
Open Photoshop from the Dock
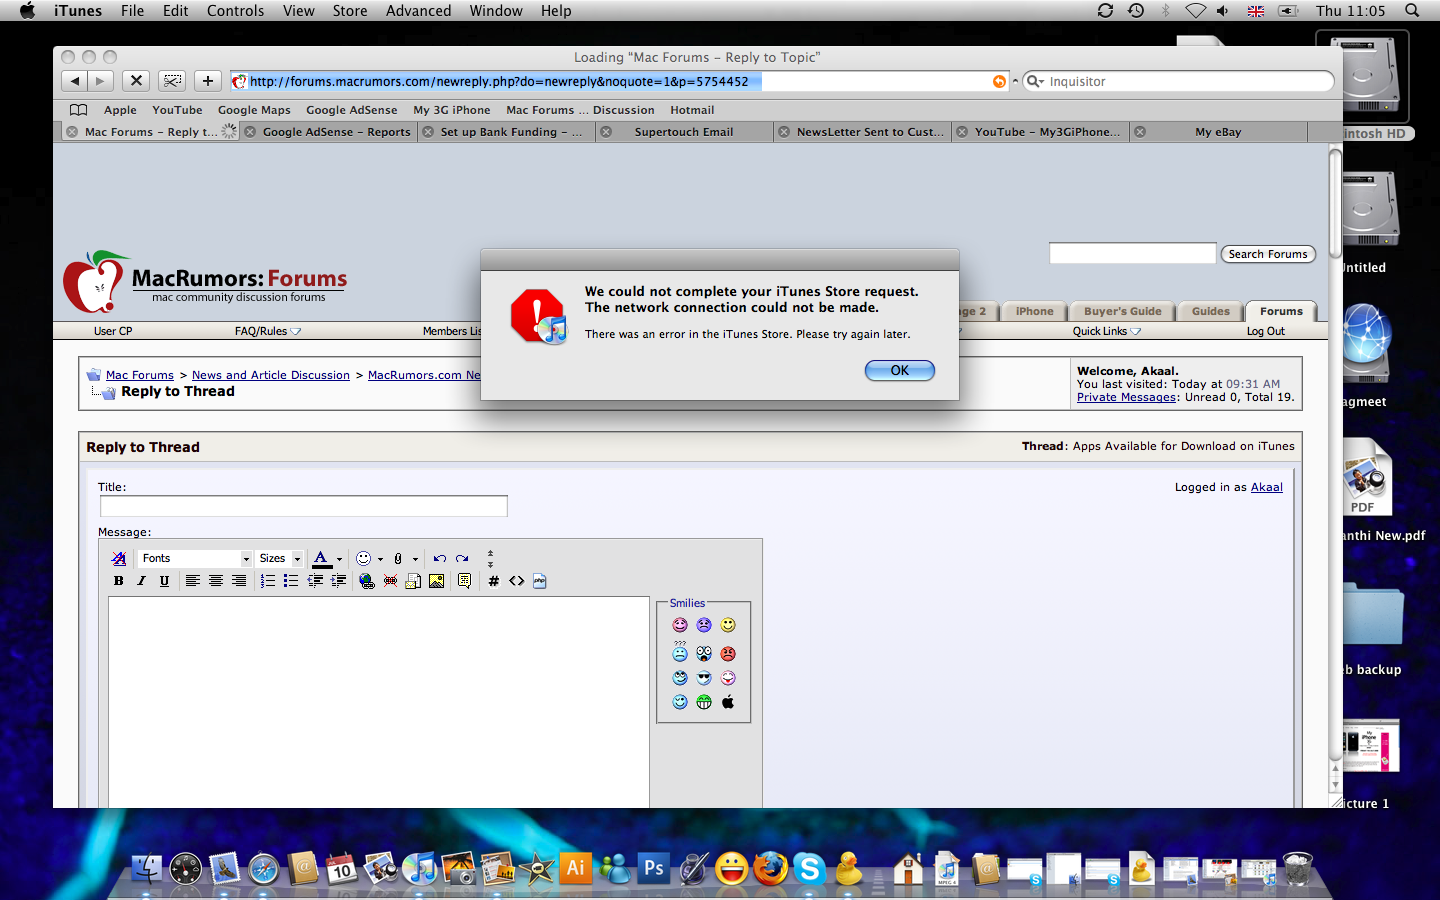coord(654,868)
